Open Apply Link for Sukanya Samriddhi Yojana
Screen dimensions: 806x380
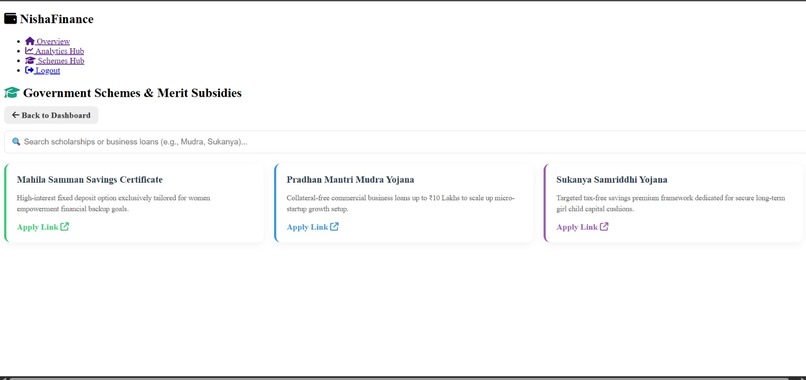click(x=582, y=227)
